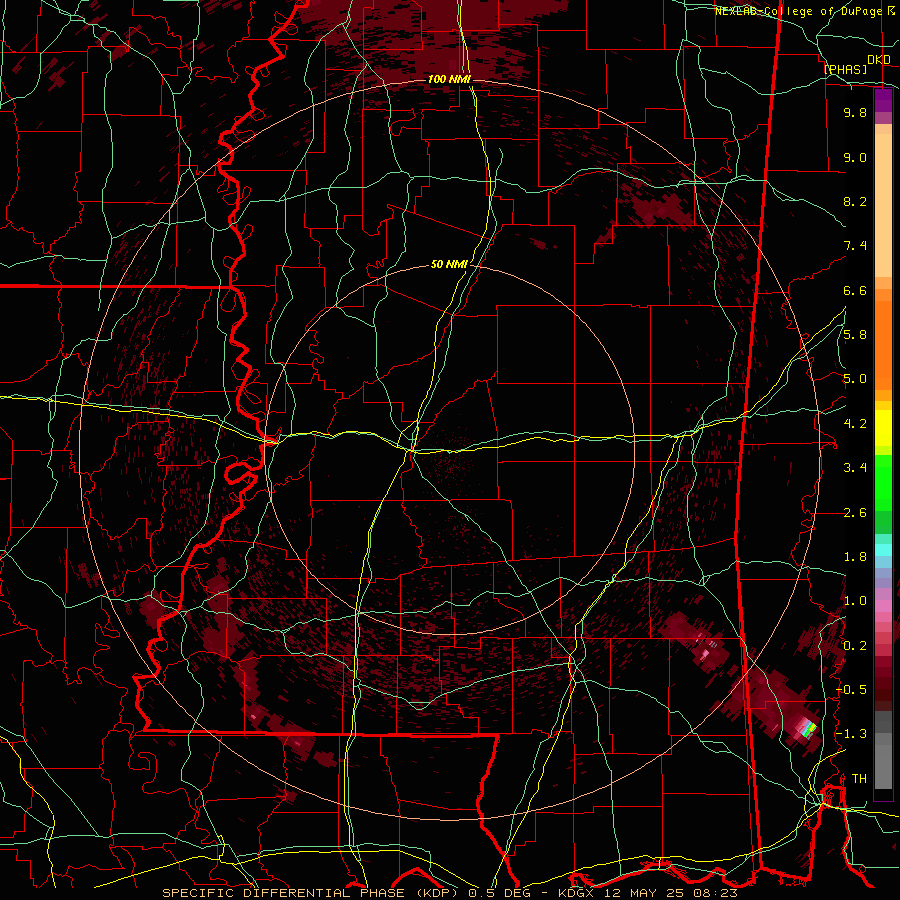Viewport: 900px width, 900px height.
Task: Select the 9.0 value on the legend
Action: coord(855,157)
